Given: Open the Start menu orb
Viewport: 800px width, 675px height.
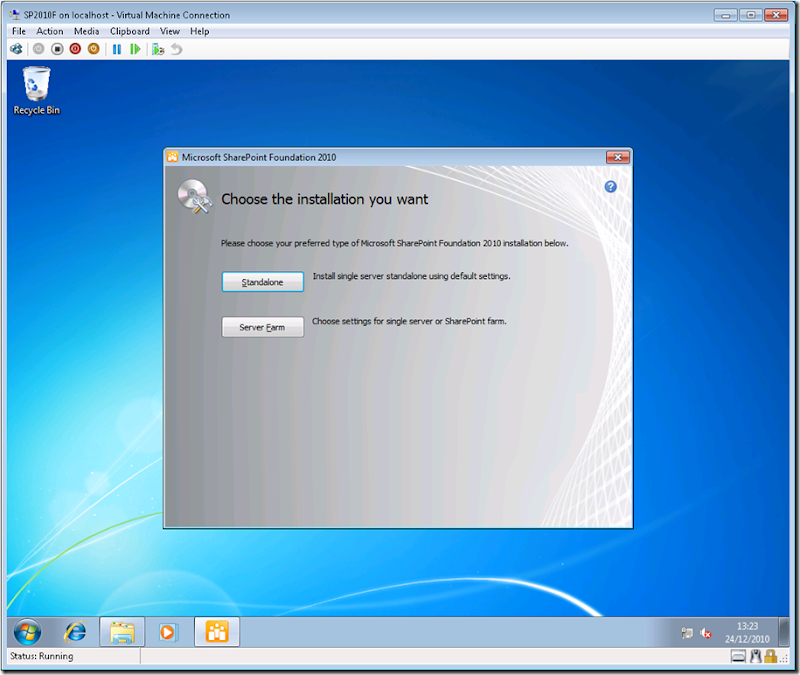Looking at the screenshot, I should pos(27,632).
